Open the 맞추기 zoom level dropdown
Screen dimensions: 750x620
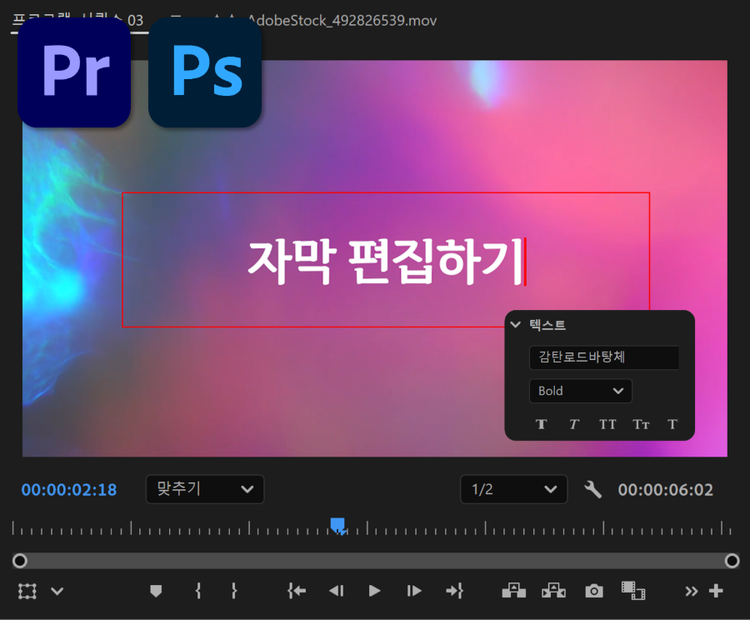click(205, 489)
